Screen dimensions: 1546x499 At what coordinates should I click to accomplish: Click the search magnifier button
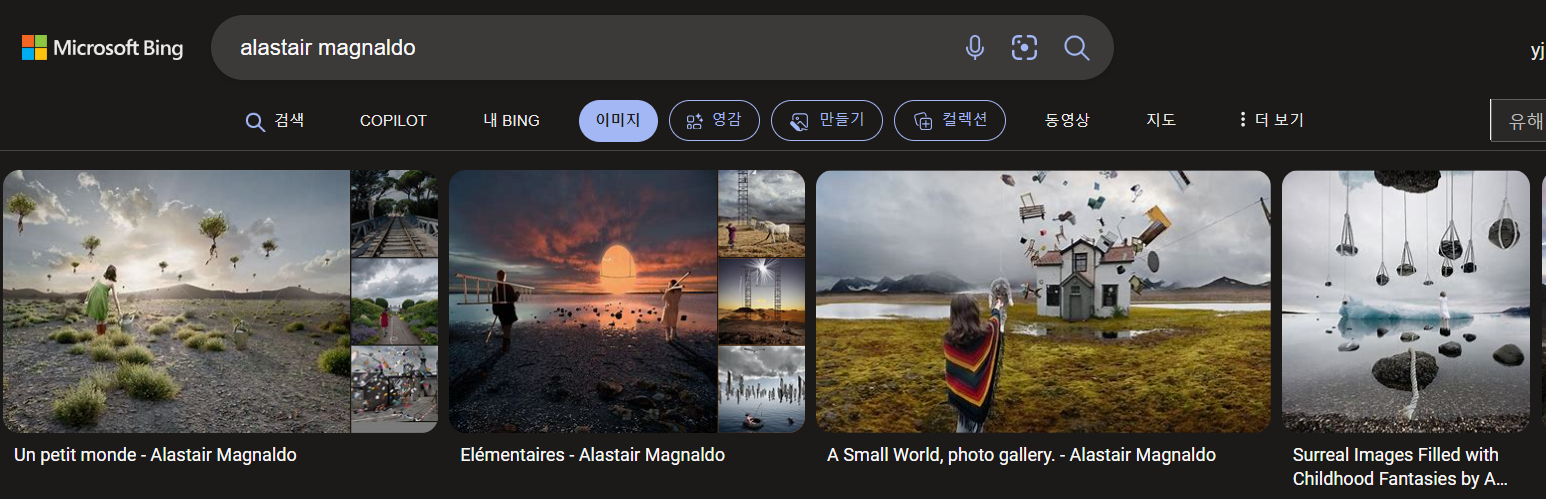pyautogui.click(x=1077, y=47)
